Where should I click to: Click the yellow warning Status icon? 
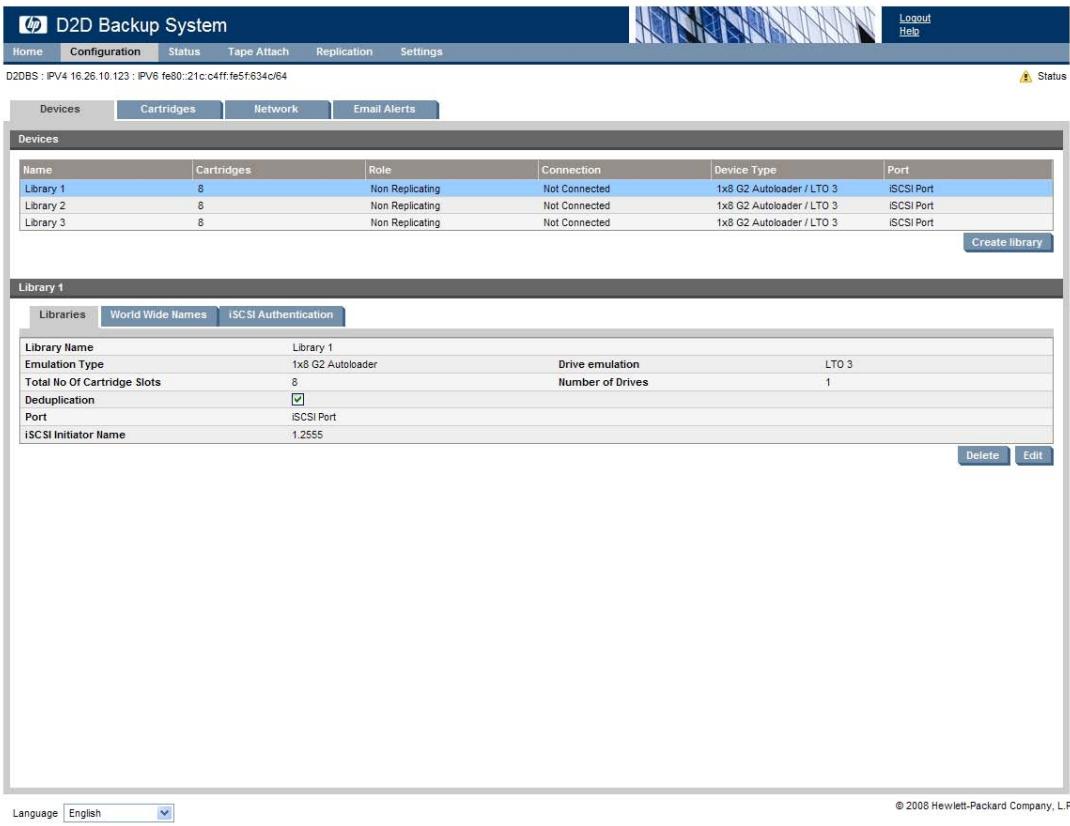pos(1025,76)
